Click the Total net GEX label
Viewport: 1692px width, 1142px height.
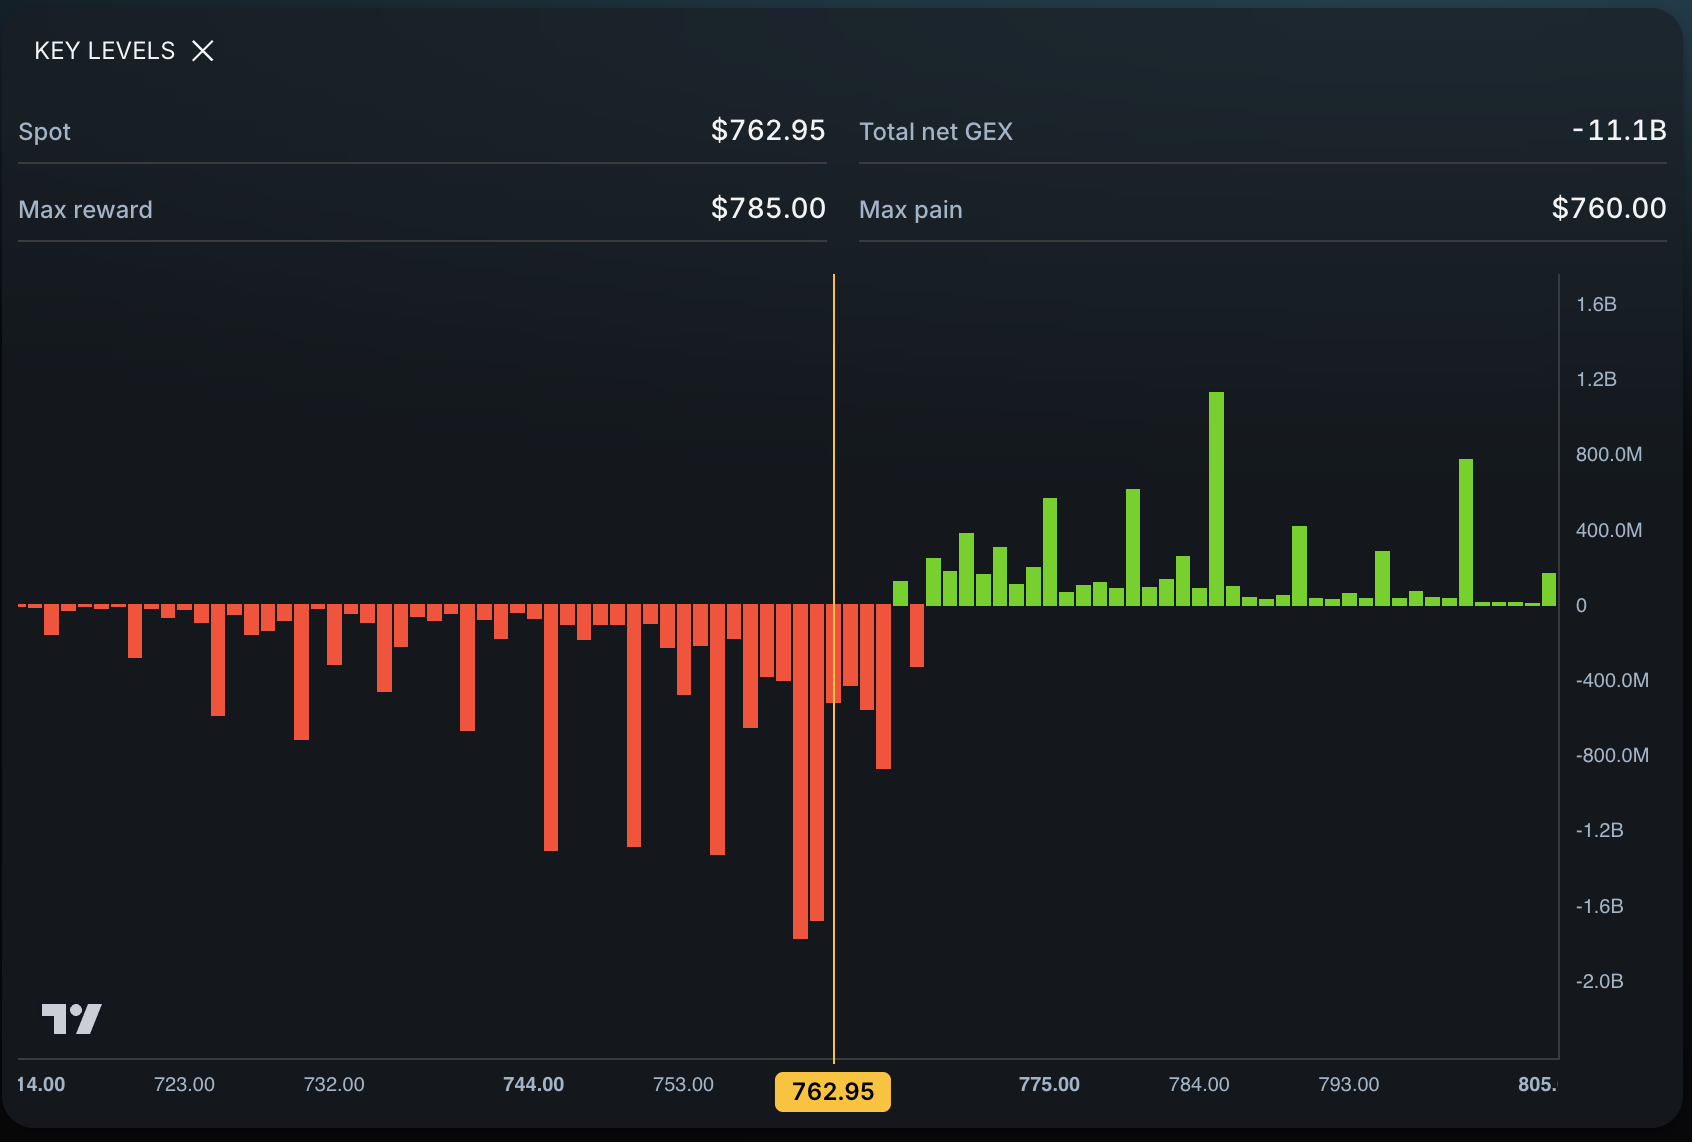pos(936,132)
